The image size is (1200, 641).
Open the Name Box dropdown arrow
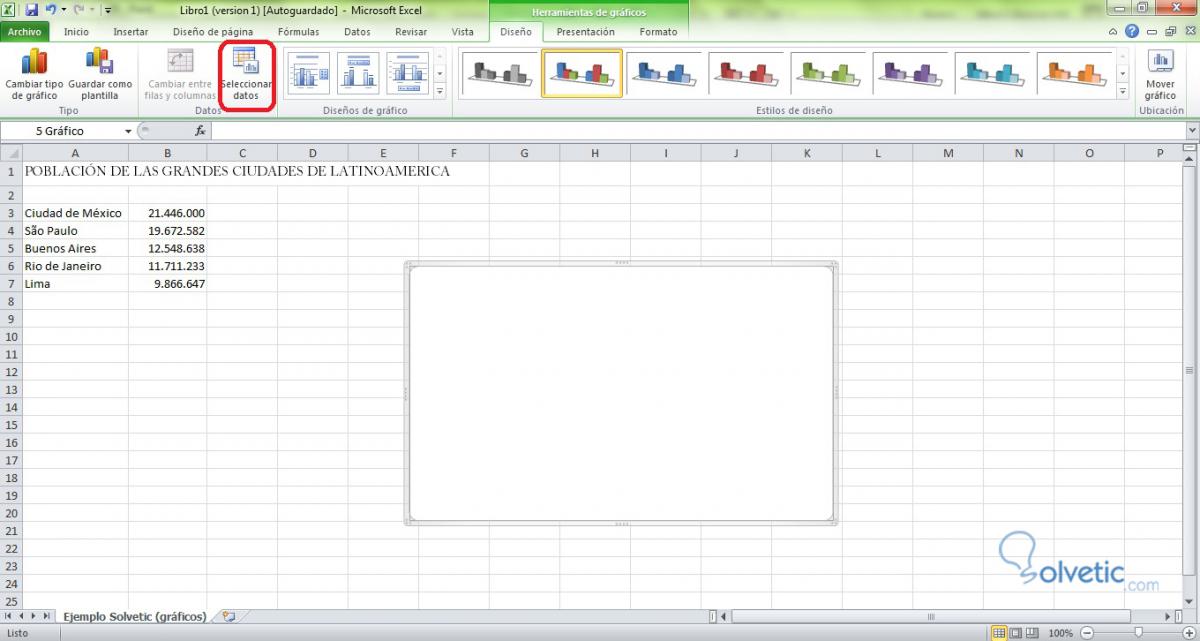click(128, 131)
